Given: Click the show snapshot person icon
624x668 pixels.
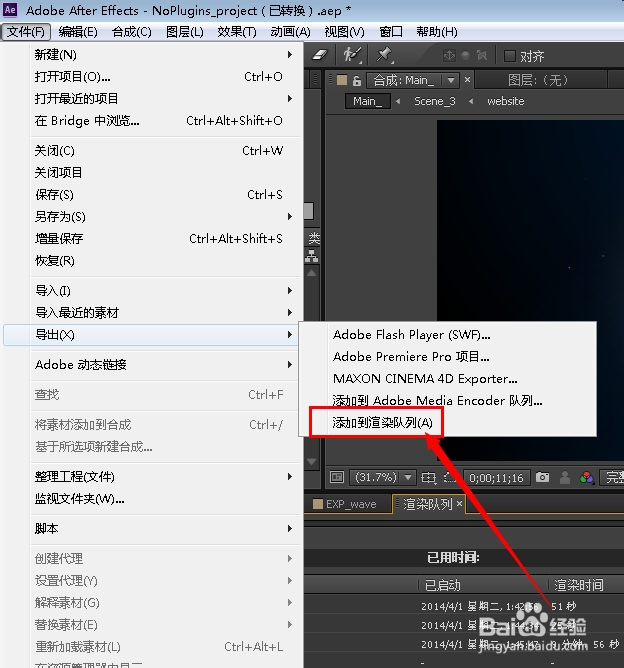Looking at the screenshot, I should click(565, 478).
